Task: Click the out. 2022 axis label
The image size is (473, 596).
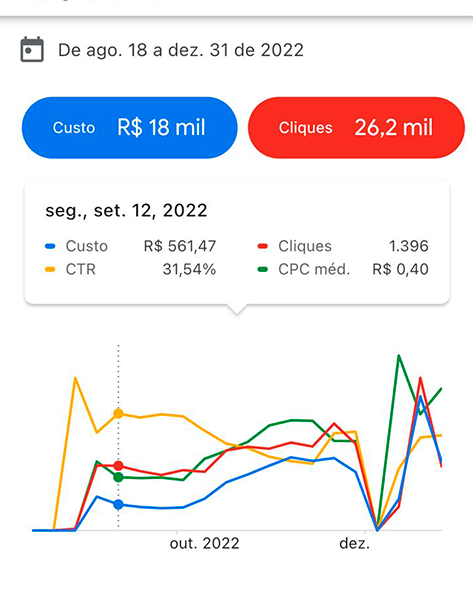Action: click(x=205, y=544)
